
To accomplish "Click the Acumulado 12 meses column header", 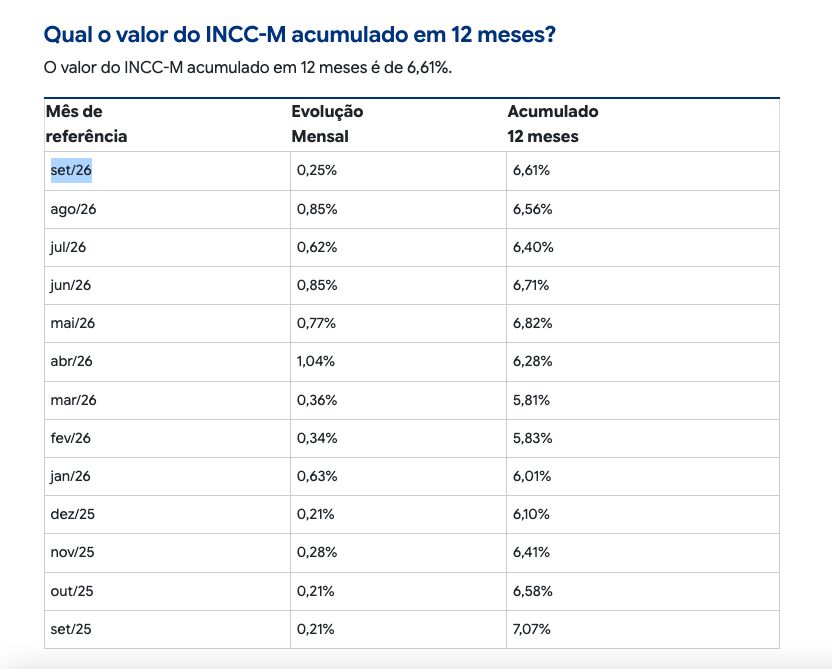I will [553, 124].
